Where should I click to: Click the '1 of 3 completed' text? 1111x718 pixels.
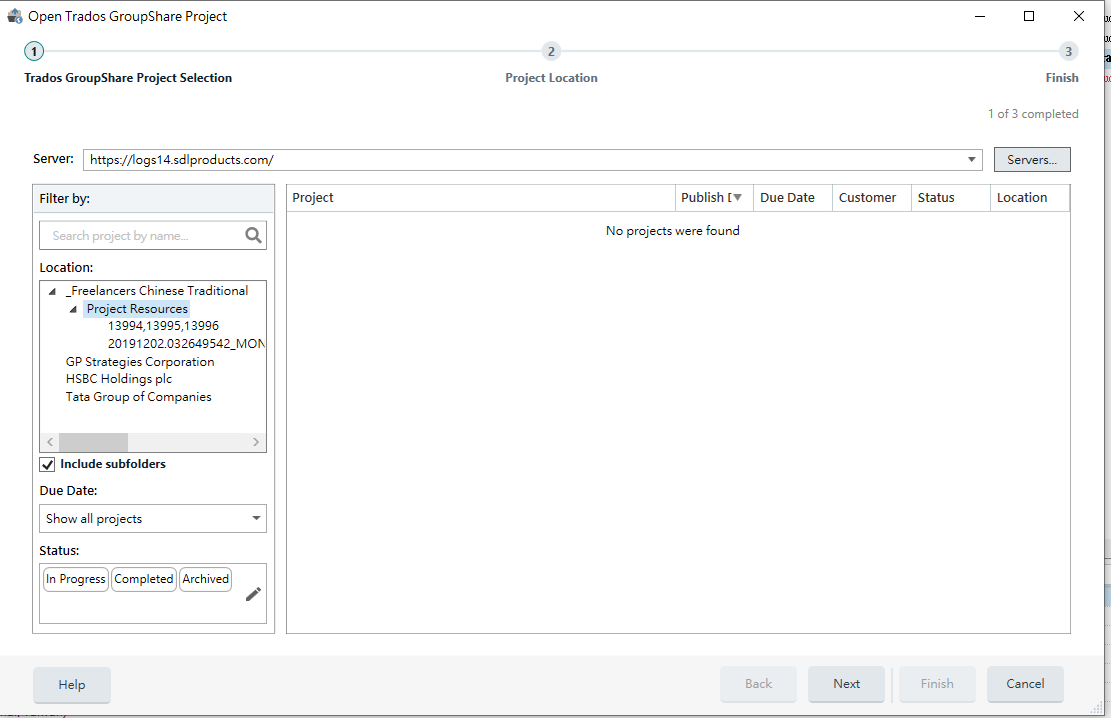tap(1033, 114)
